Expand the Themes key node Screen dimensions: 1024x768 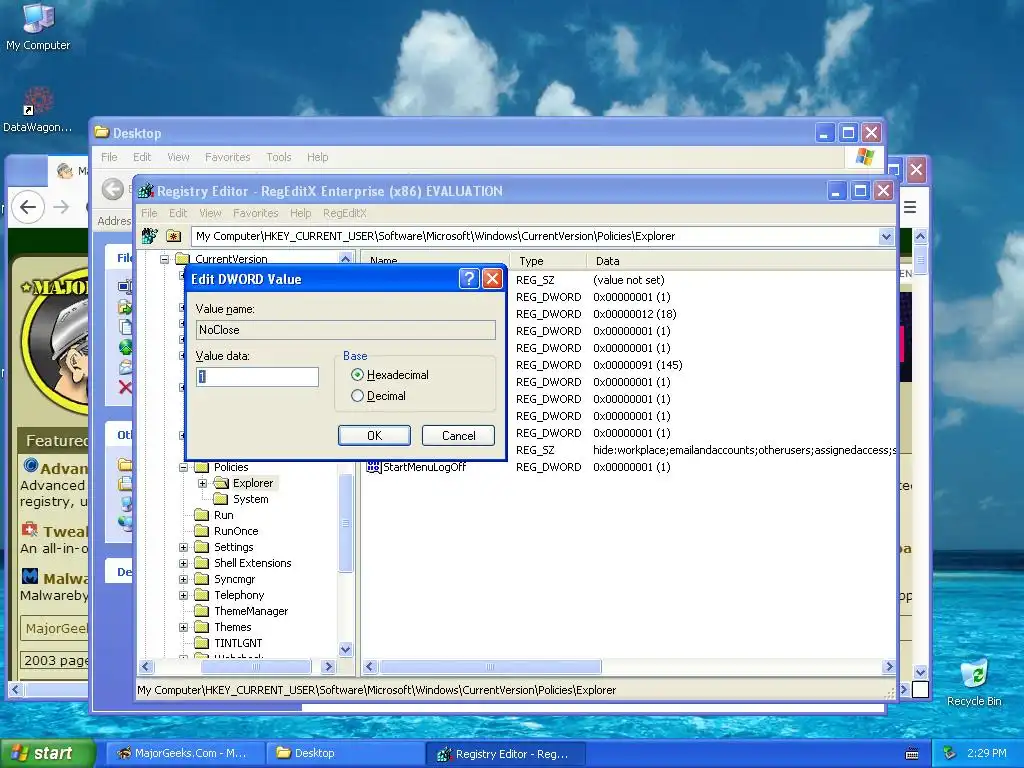[x=184, y=627]
